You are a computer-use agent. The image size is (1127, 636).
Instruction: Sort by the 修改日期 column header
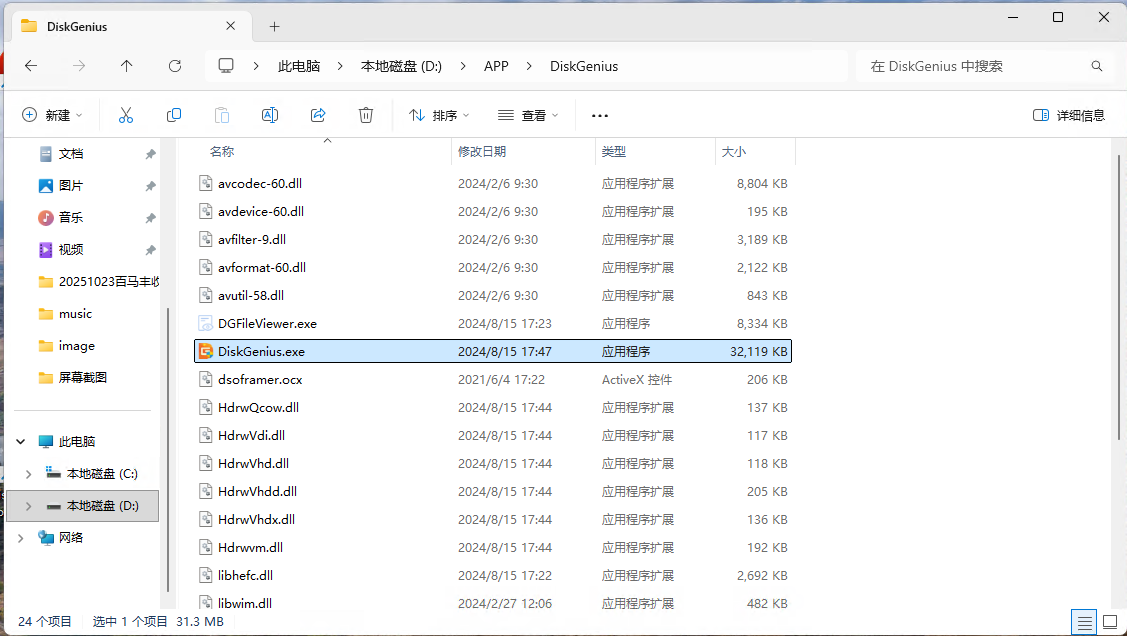coord(482,151)
